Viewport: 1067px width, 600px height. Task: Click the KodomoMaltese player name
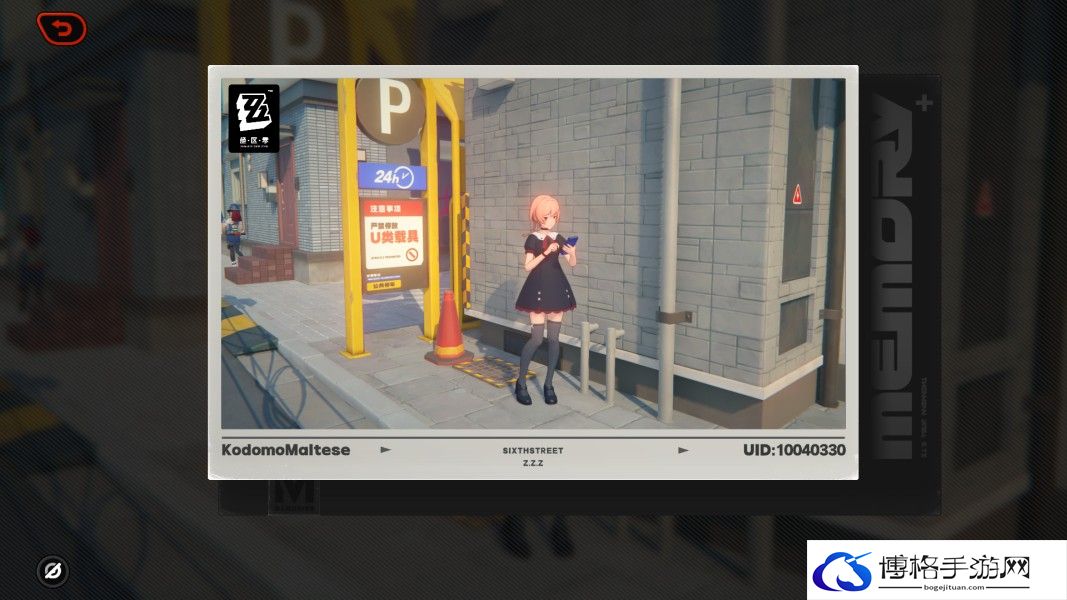(x=286, y=450)
